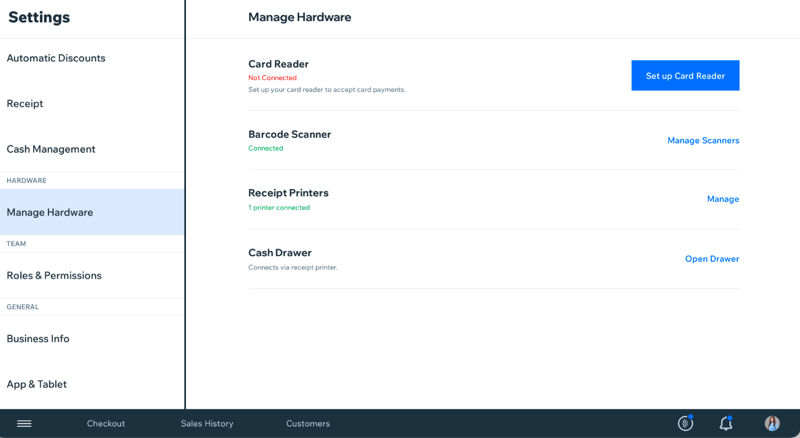Viewport: 800px width, 438px height.
Task: Click the '1 printer connected' text
Action: (279, 207)
